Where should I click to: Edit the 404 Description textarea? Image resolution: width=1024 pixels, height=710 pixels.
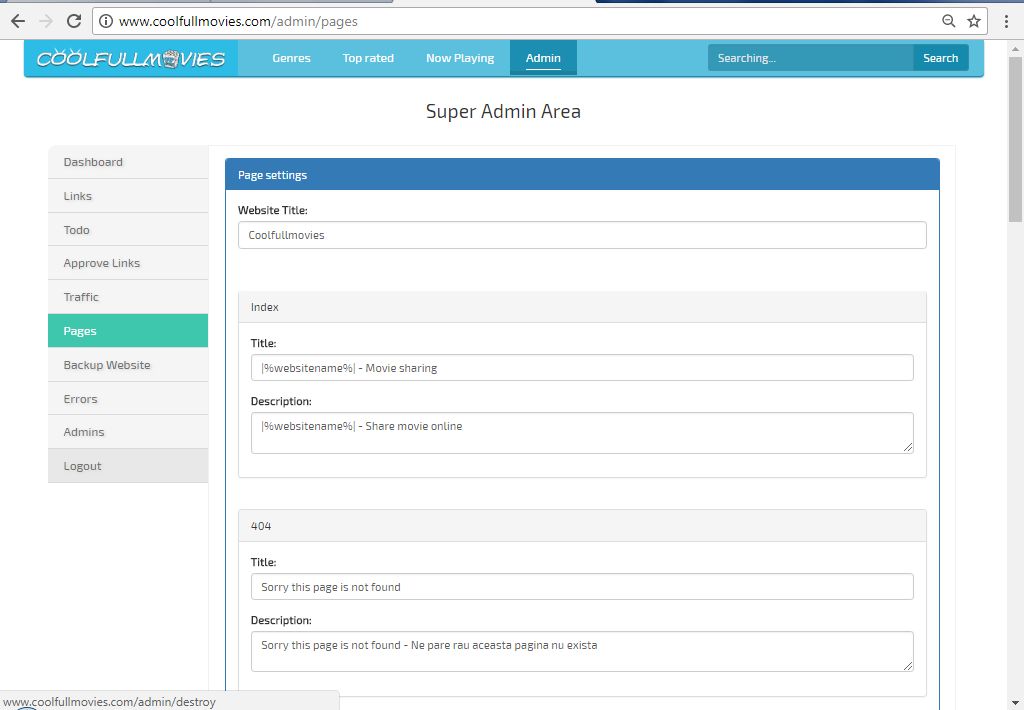point(582,651)
